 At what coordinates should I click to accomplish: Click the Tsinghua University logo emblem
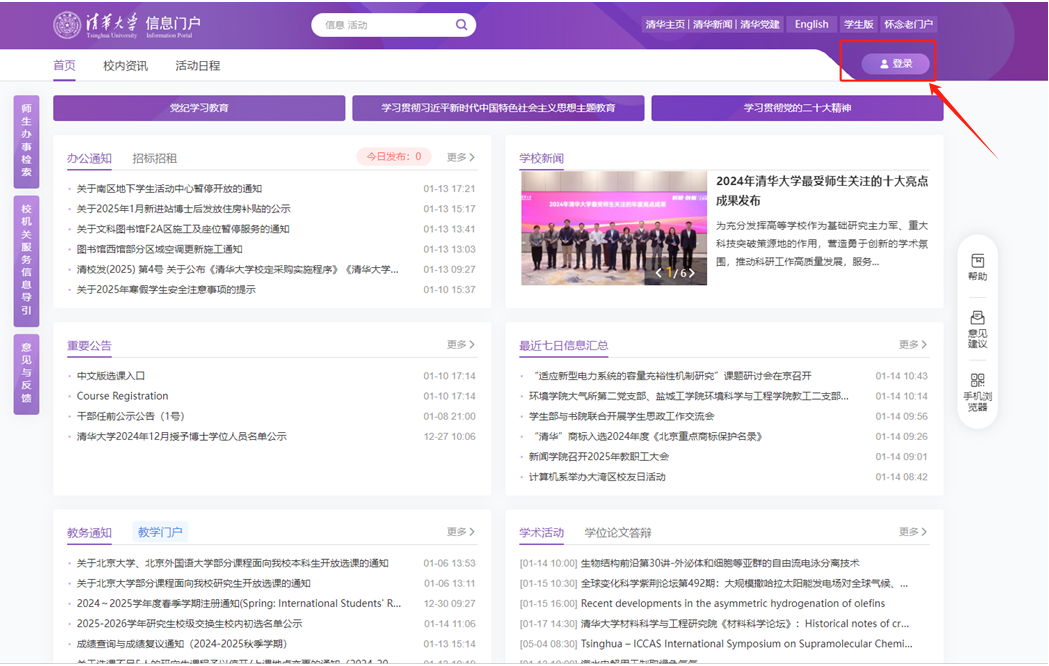point(67,25)
